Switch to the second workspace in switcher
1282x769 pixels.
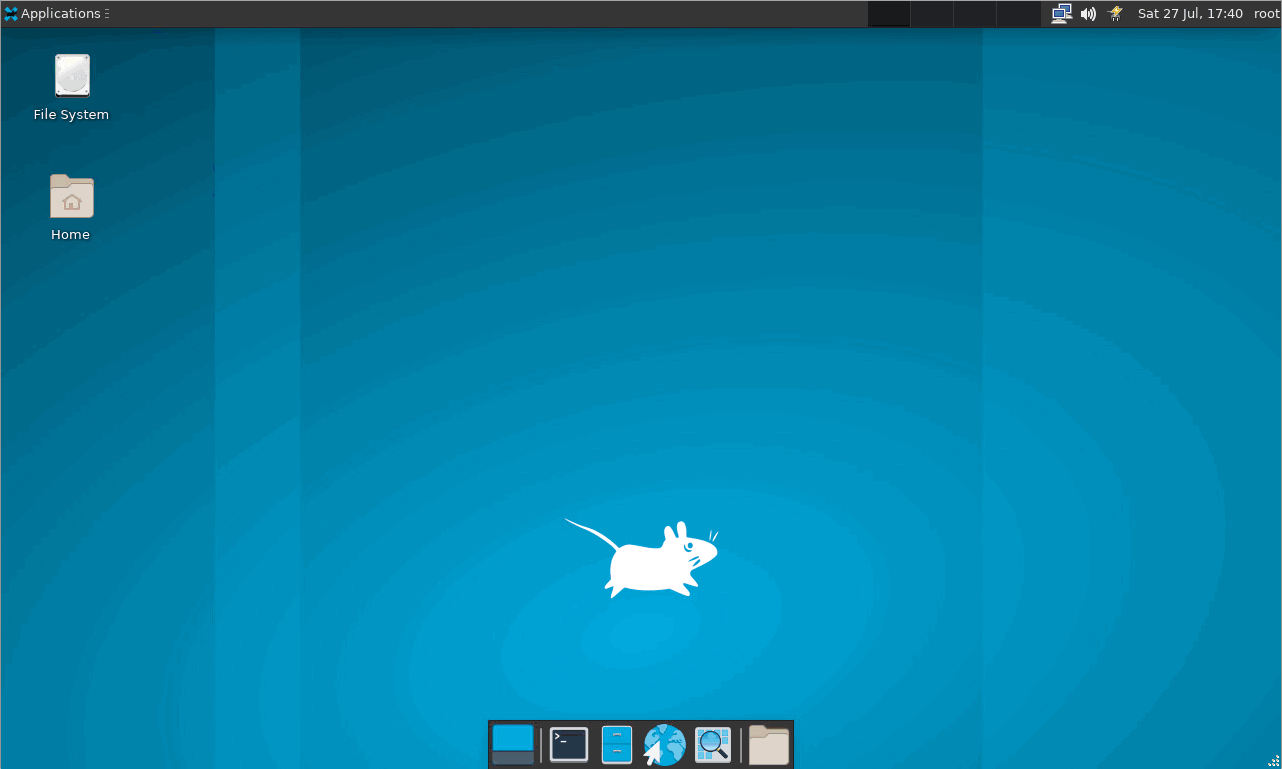(932, 14)
